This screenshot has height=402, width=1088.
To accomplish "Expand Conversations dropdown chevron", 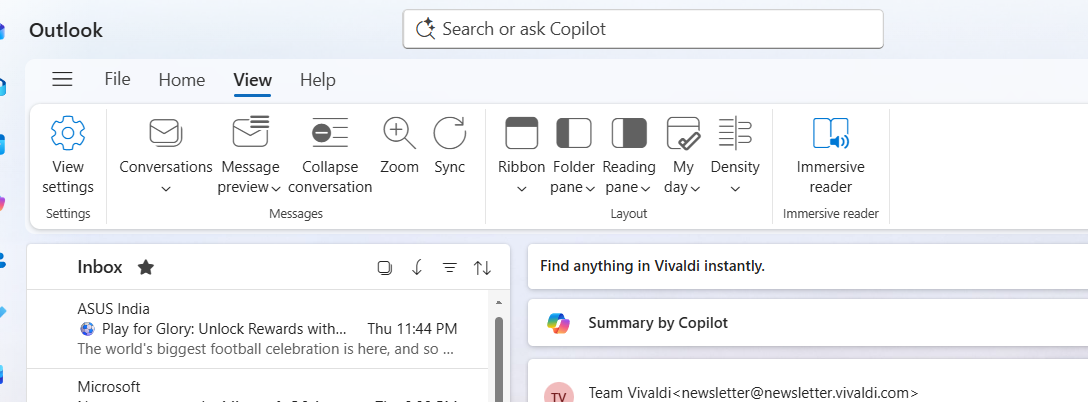I will (166, 189).
